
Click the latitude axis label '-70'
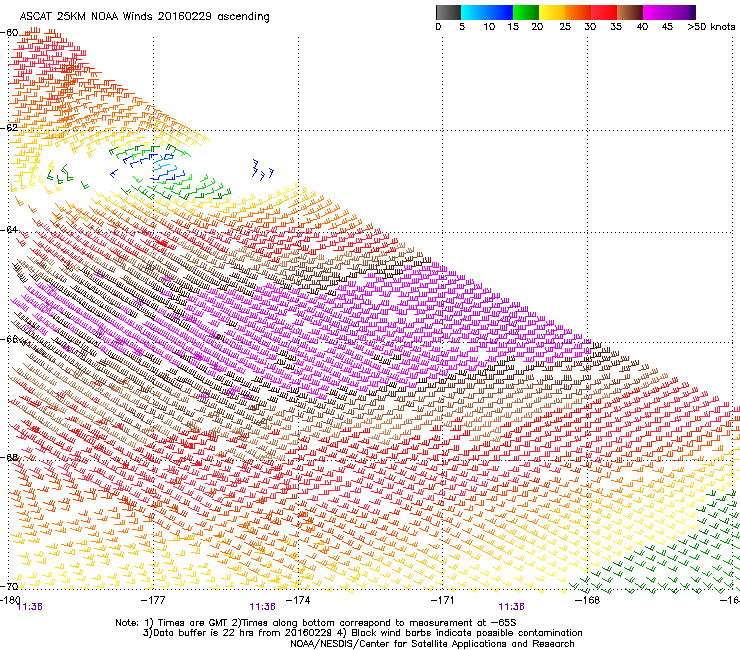tap(9, 586)
